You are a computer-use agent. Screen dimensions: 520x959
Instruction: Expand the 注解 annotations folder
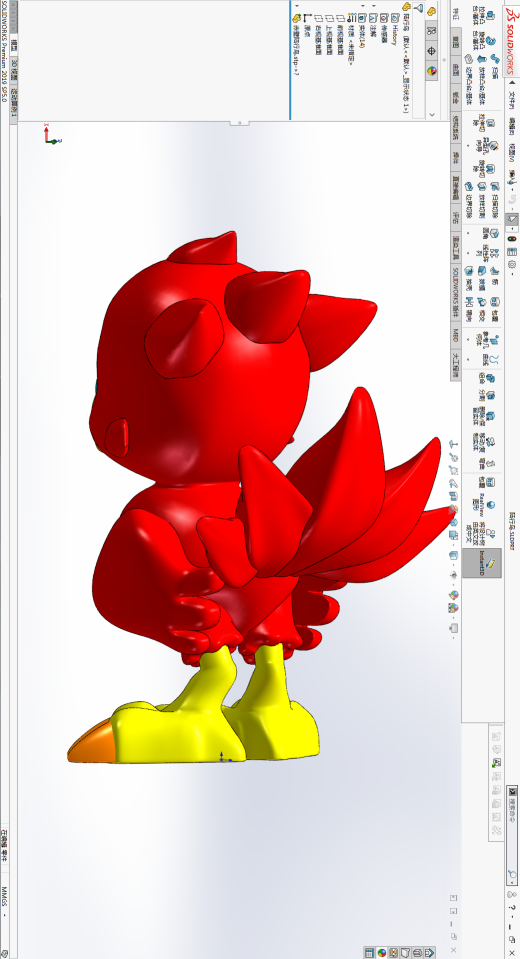(x=374, y=6)
